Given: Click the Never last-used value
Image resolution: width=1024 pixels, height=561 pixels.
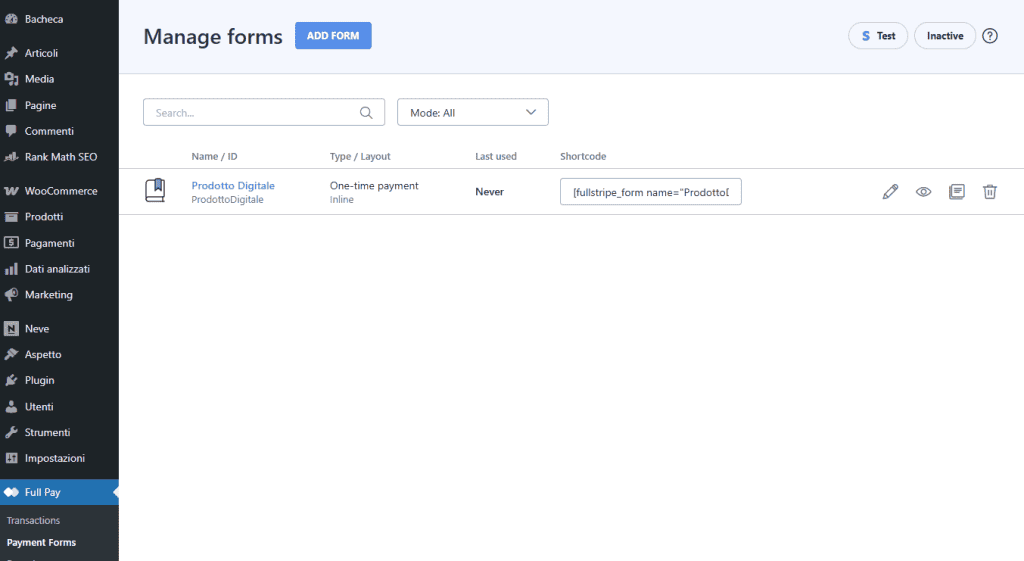Looking at the screenshot, I should pyautogui.click(x=489, y=191).
